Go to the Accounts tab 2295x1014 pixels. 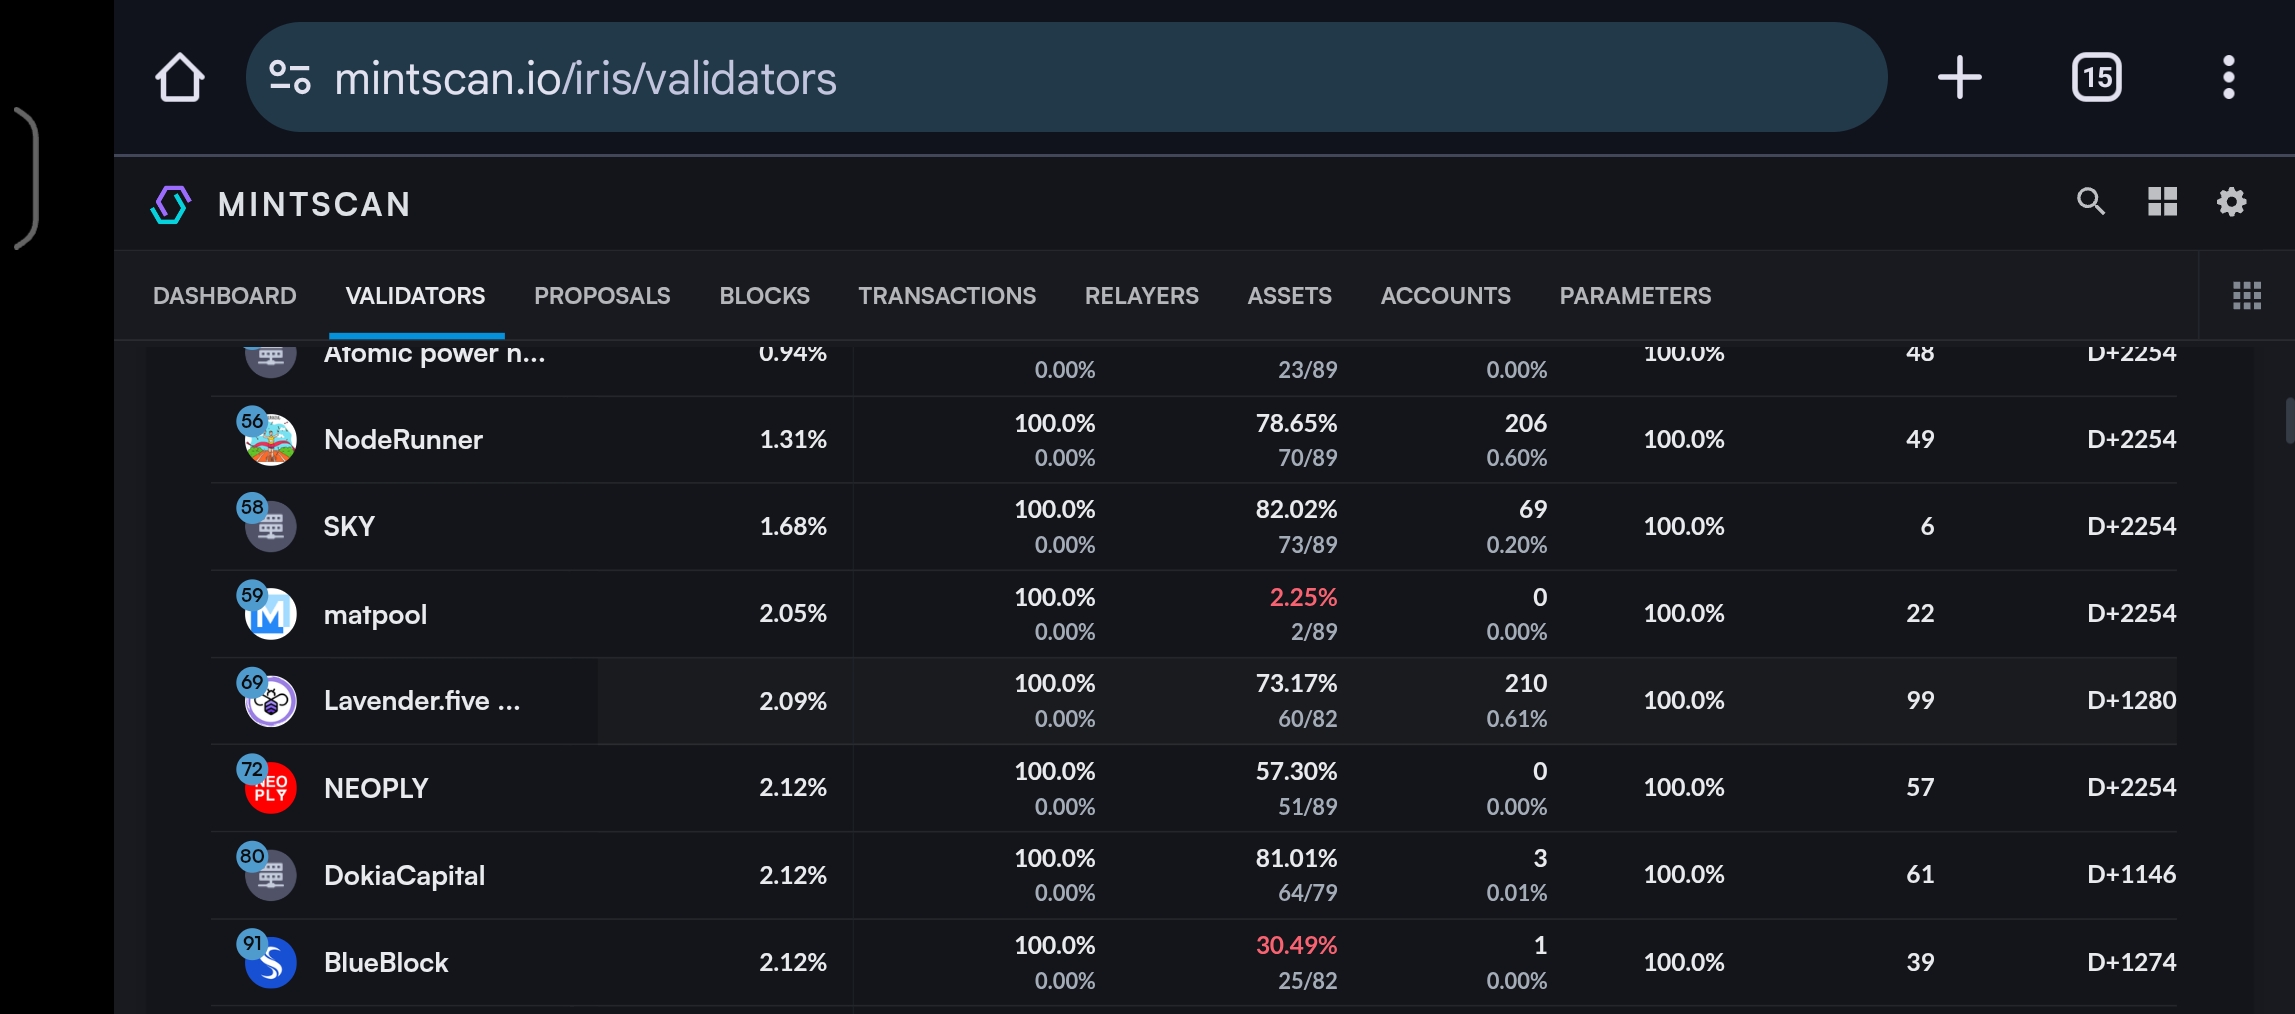(x=1445, y=296)
